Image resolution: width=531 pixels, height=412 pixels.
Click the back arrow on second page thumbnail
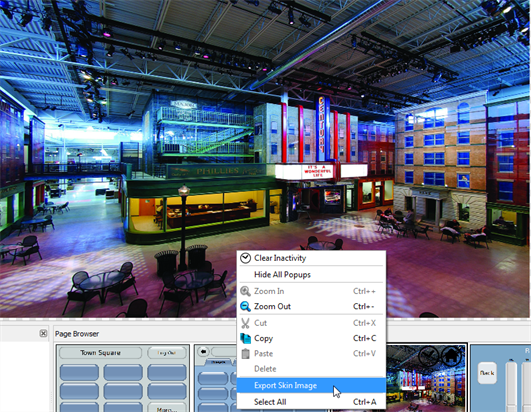[x=204, y=352]
